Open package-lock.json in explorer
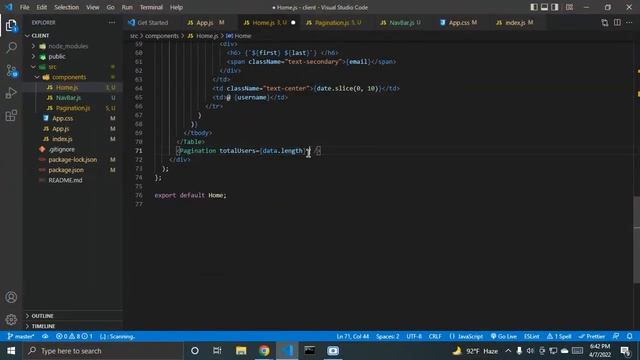Screen dimensions: 640x360 (73, 160)
